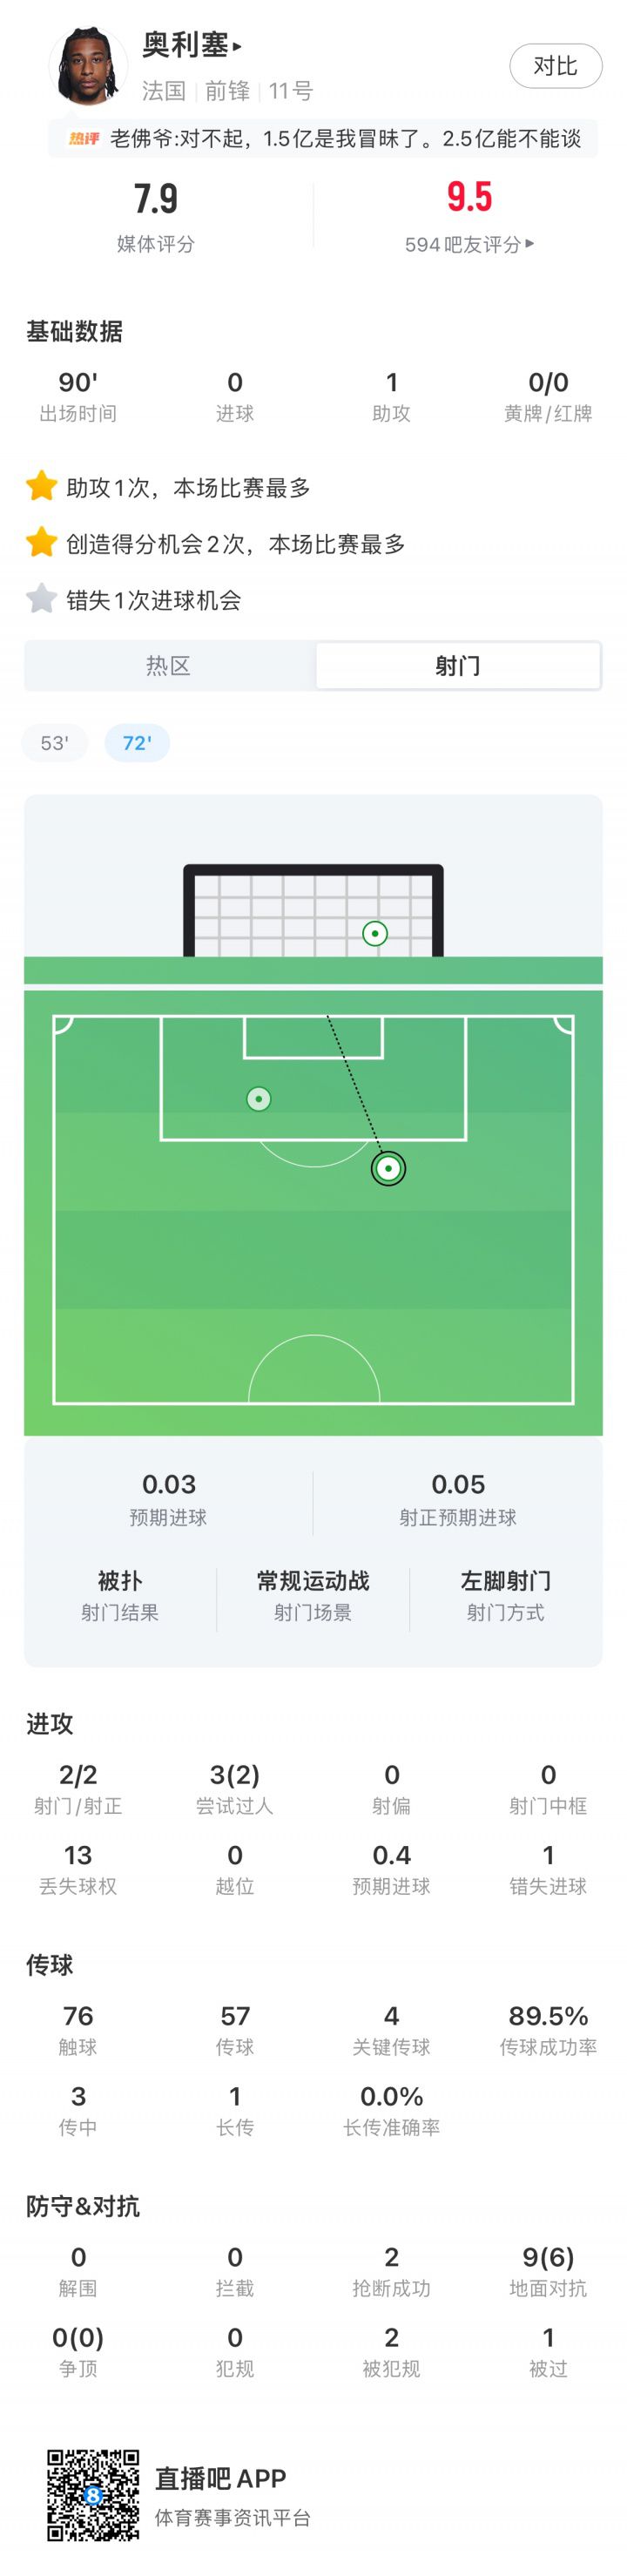
Task: Tap the gray star beside 错失1次进球机会
Action: pos(41,599)
